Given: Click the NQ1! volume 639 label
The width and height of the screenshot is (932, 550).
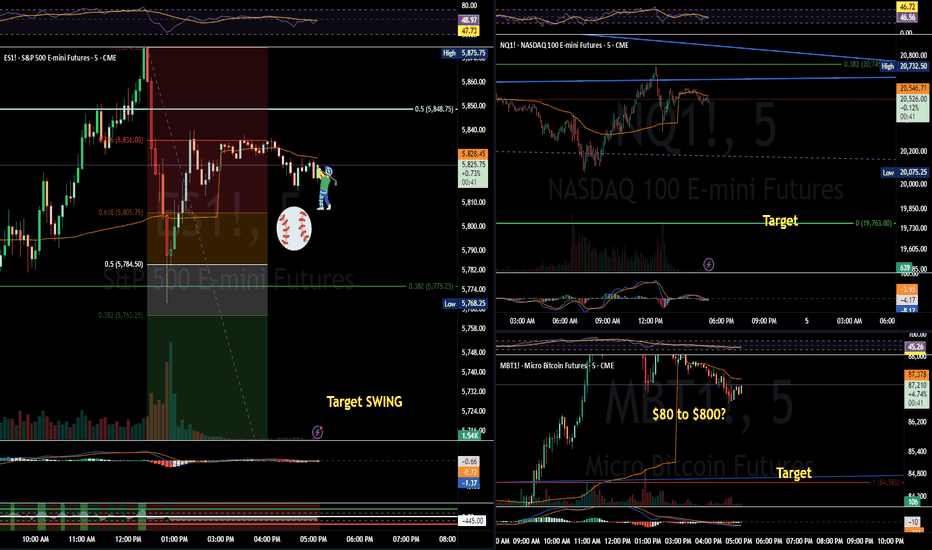Looking at the screenshot, I should click(904, 268).
